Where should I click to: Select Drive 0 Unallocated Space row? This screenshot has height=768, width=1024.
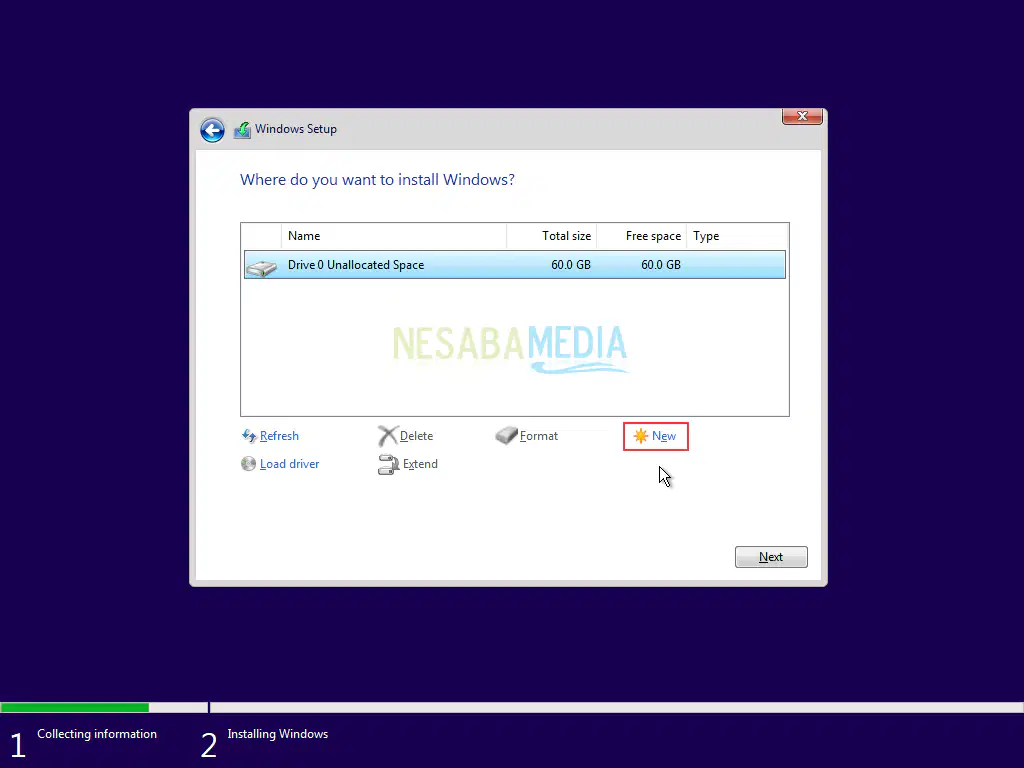(x=515, y=264)
